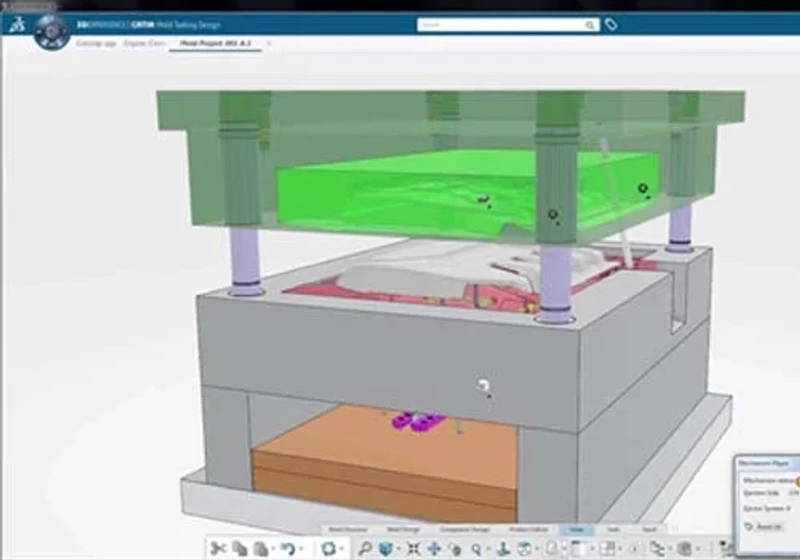Click the magnifier search icon in bottom toolbar
The height and width of the screenshot is (560, 800).
tap(364, 549)
